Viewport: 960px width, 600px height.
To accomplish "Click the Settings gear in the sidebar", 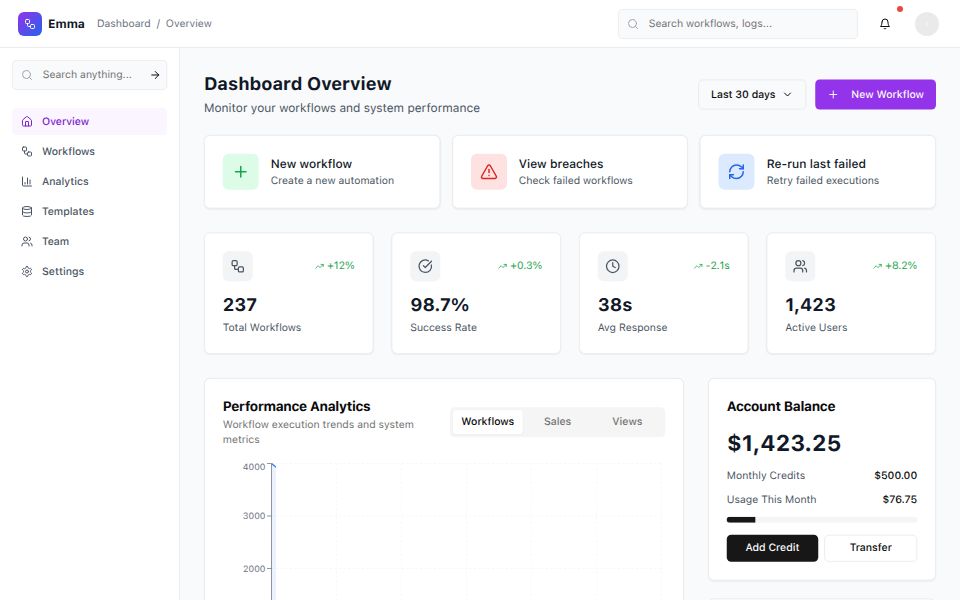I will pos(28,271).
